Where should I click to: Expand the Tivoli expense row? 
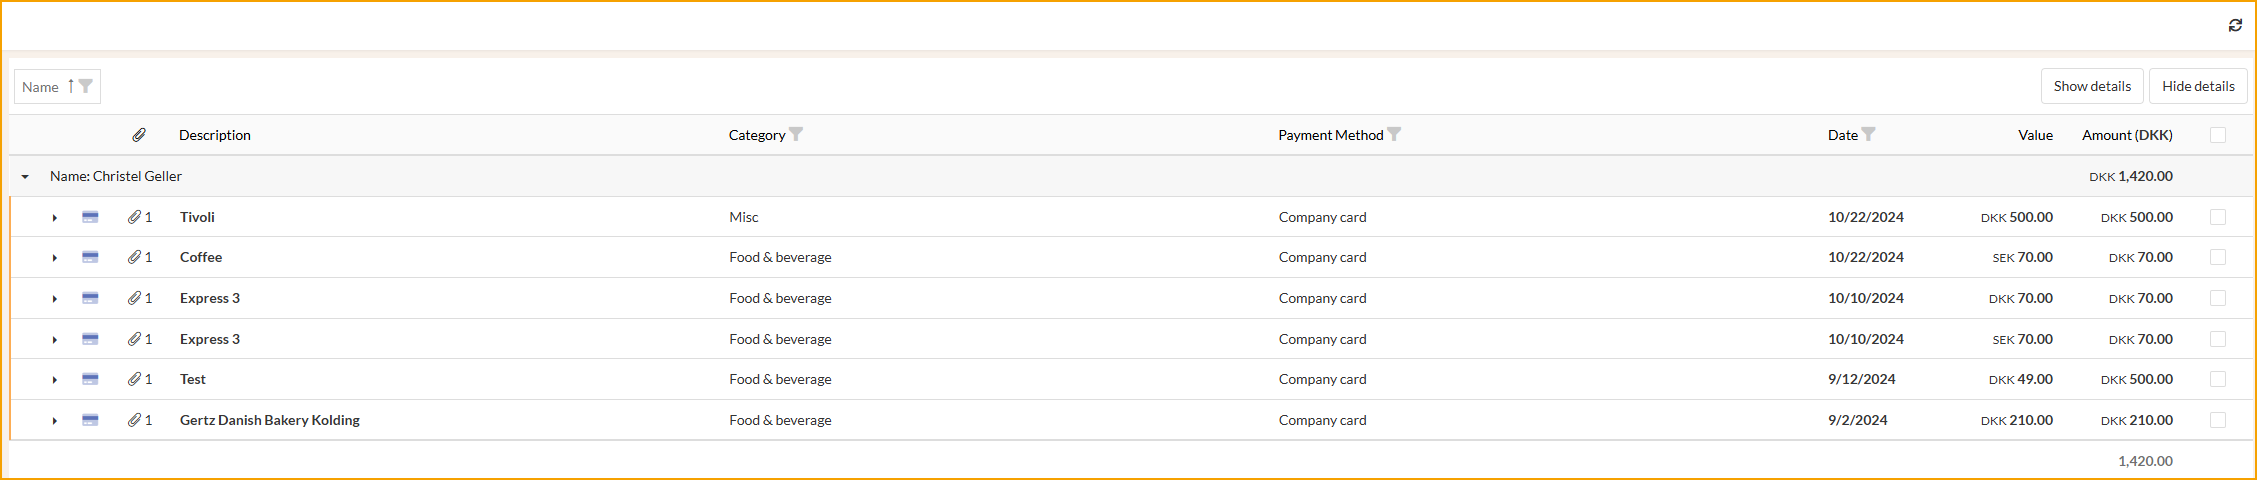click(55, 217)
